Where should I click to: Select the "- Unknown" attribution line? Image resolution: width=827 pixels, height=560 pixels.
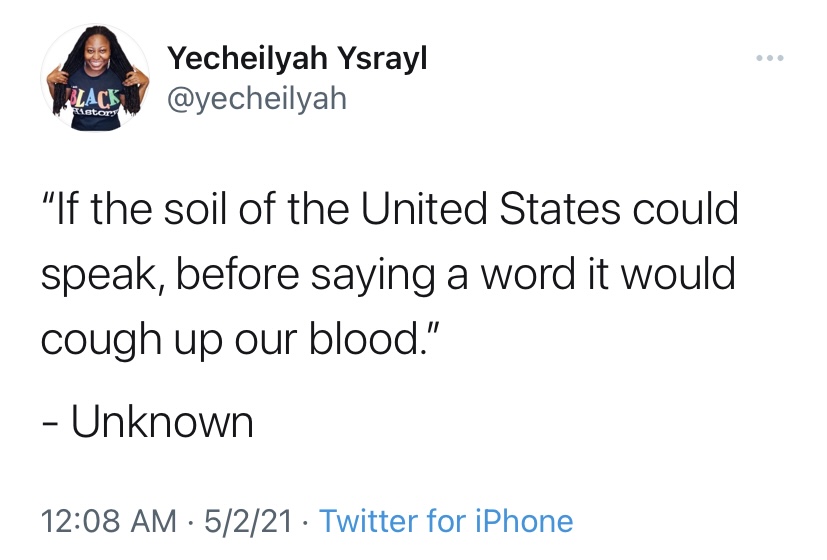click(x=147, y=422)
